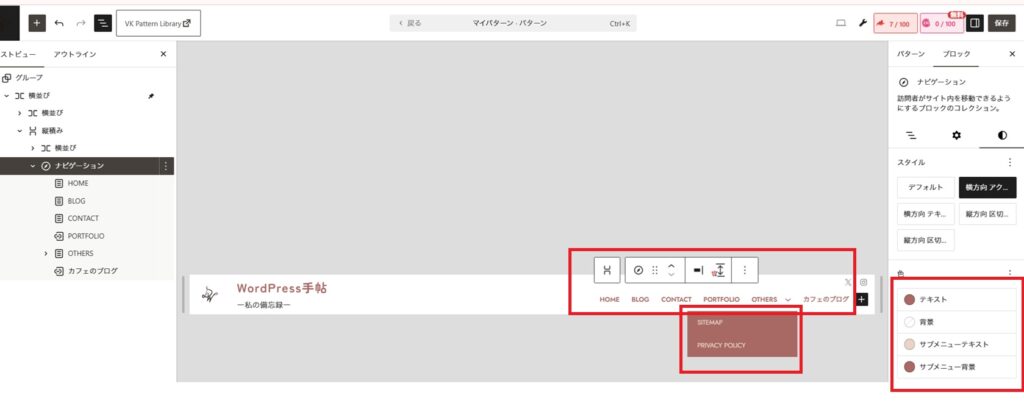Change vertical alignment in block toolbar
The height and width of the screenshot is (409, 1024).
coord(720,270)
